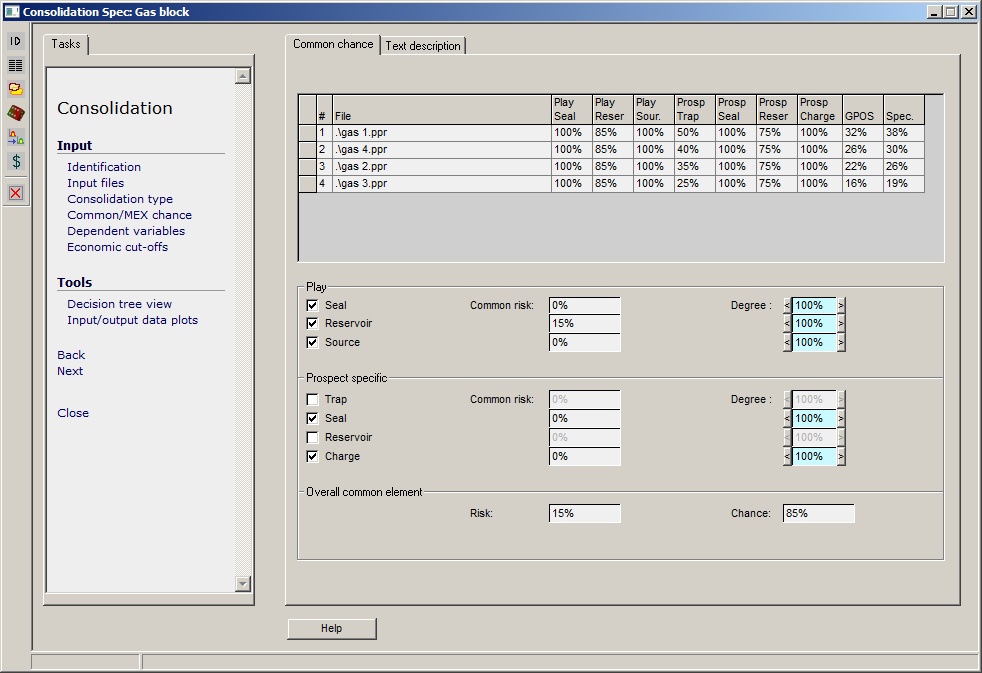Enable the Prospect specific Trap checkbox
Screen dimensions: 982x673
[313, 400]
